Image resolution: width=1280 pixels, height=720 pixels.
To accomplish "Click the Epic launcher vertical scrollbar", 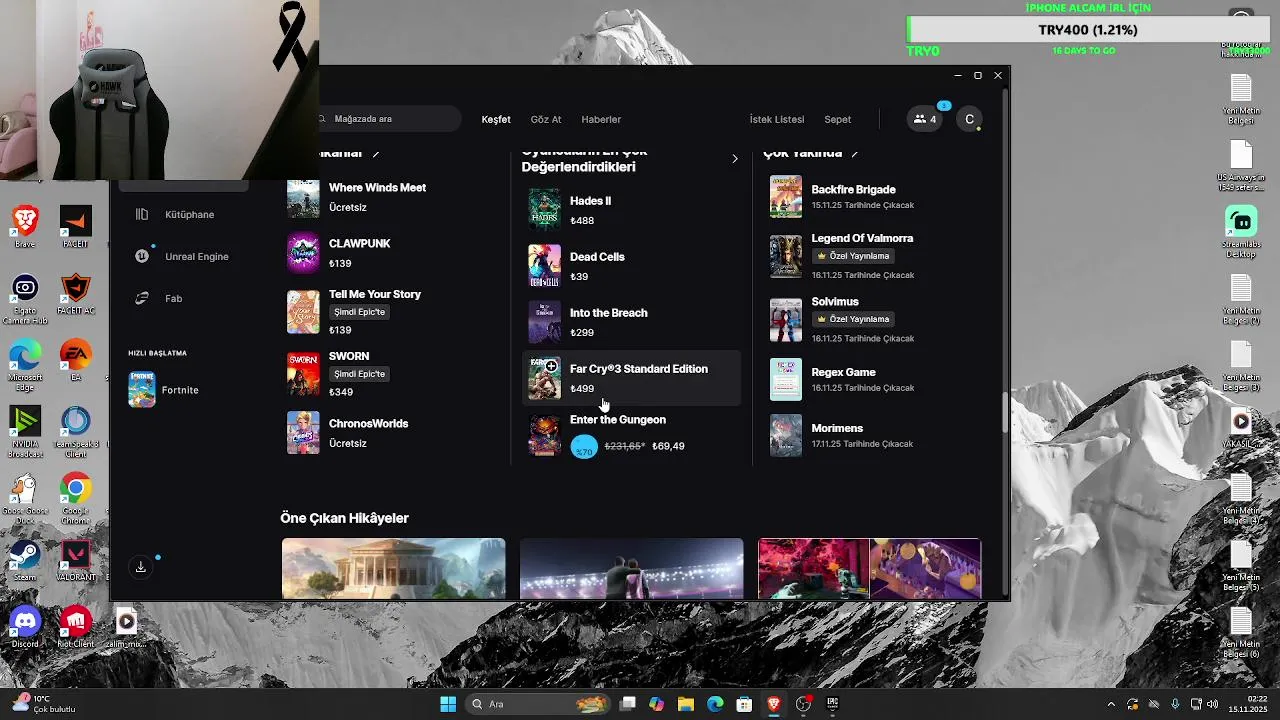I will (1005, 413).
